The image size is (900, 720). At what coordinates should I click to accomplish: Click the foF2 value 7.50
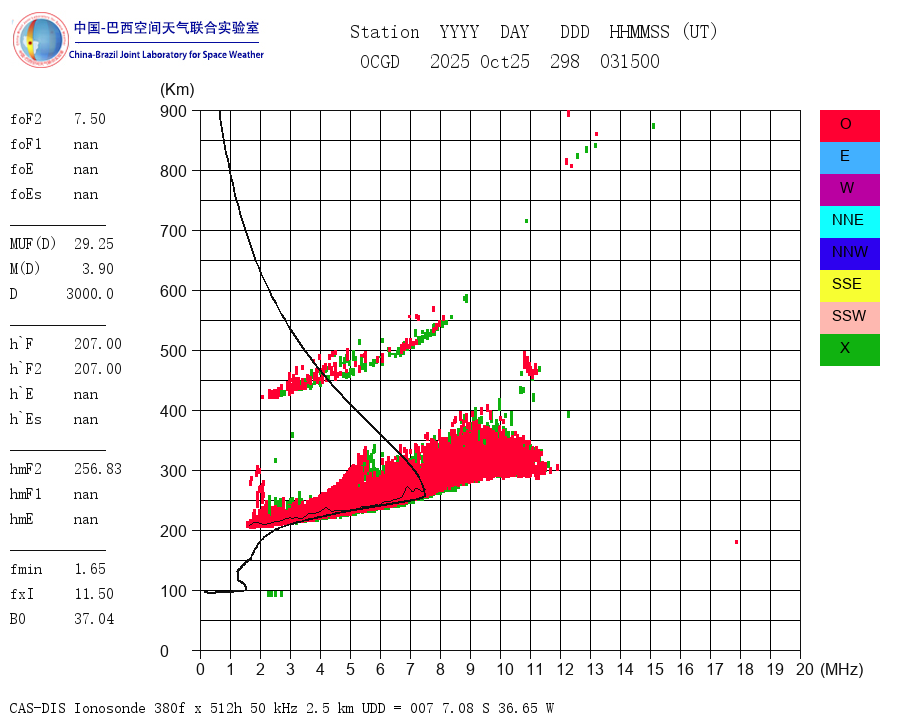tap(90, 119)
